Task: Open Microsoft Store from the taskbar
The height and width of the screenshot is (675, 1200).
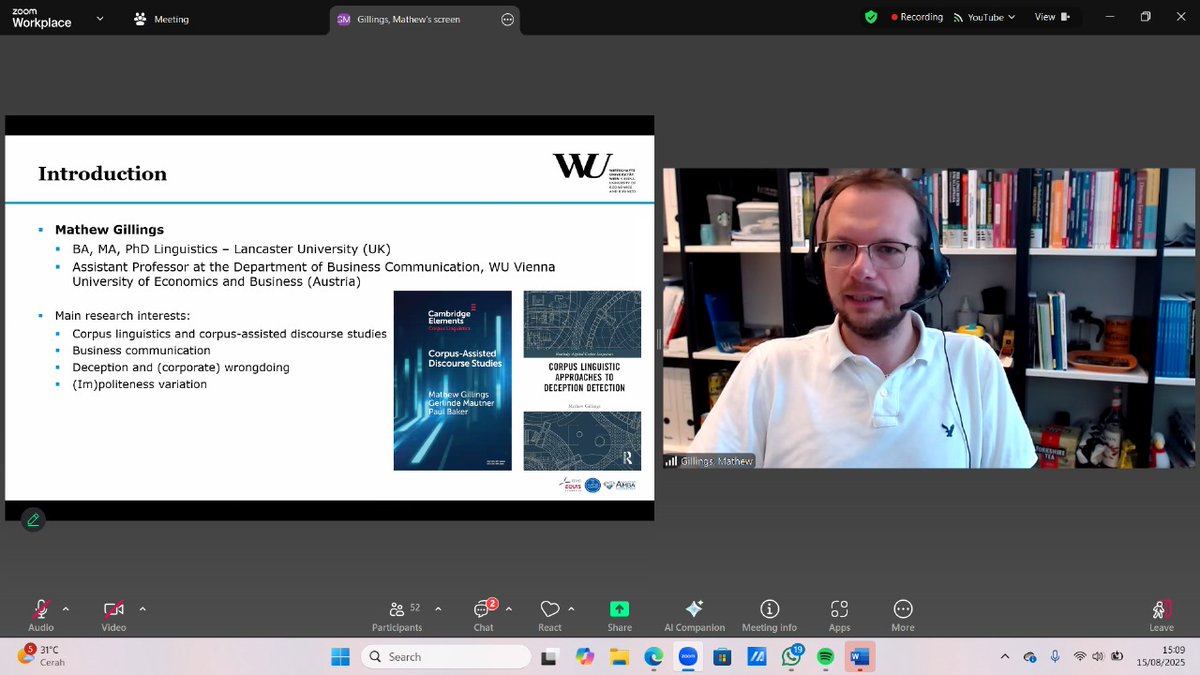Action: point(722,657)
